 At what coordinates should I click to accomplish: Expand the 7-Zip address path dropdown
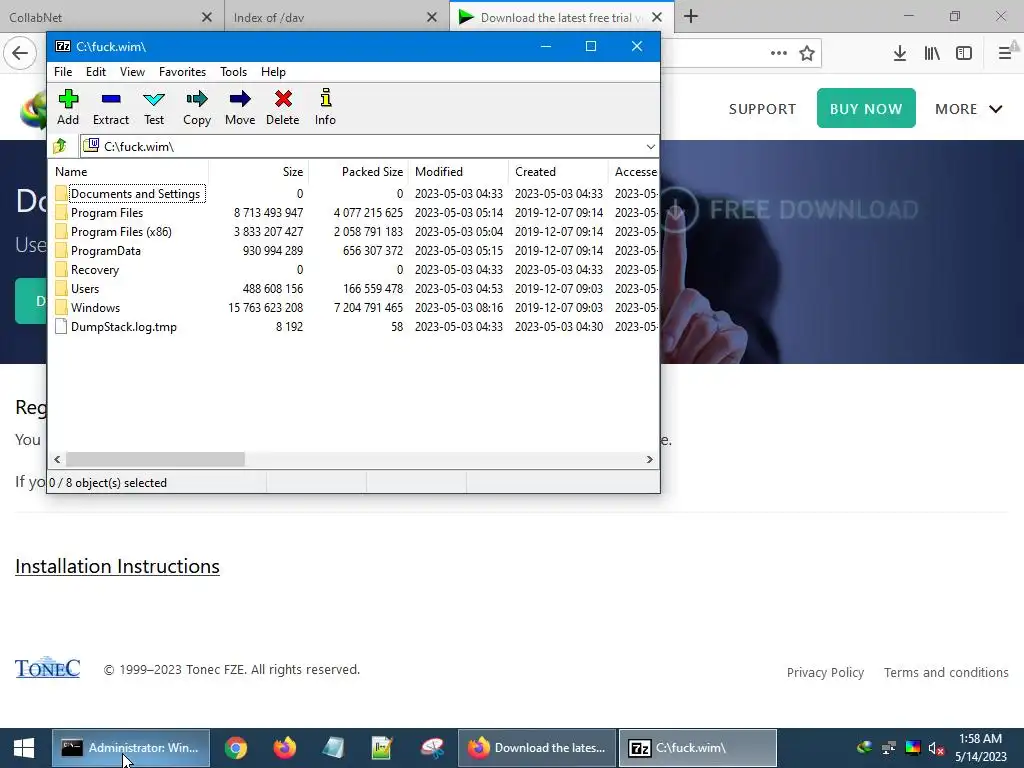[x=650, y=146]
